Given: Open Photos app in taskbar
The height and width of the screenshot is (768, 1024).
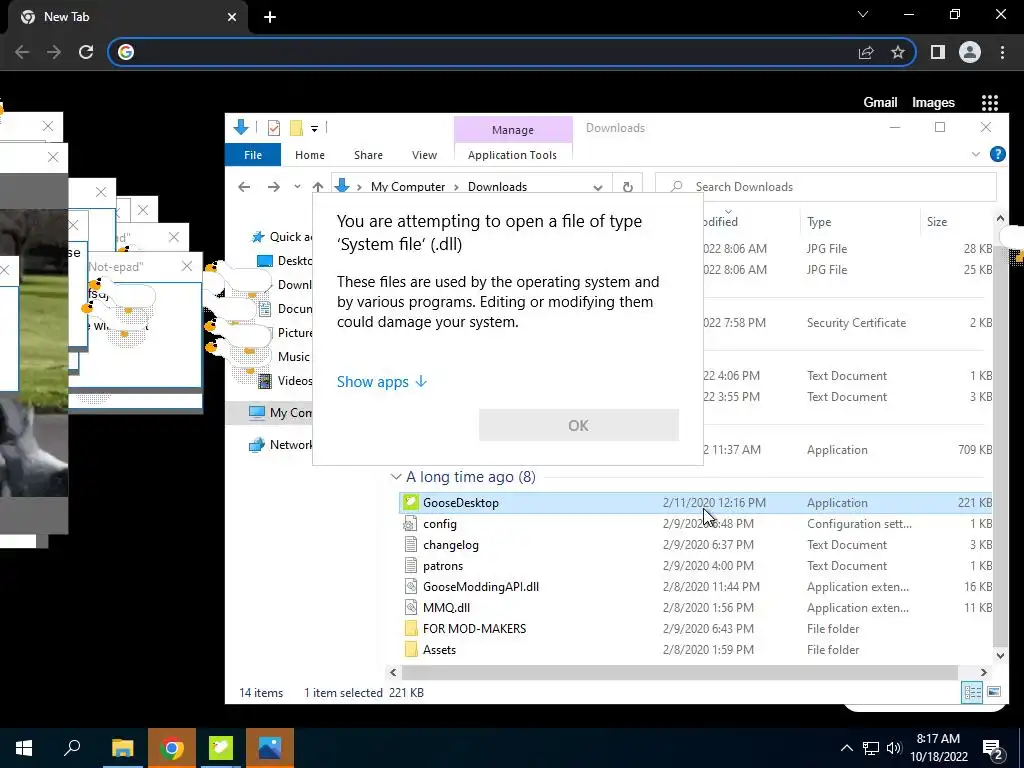Looking at the screenshot, I should 270,748.
